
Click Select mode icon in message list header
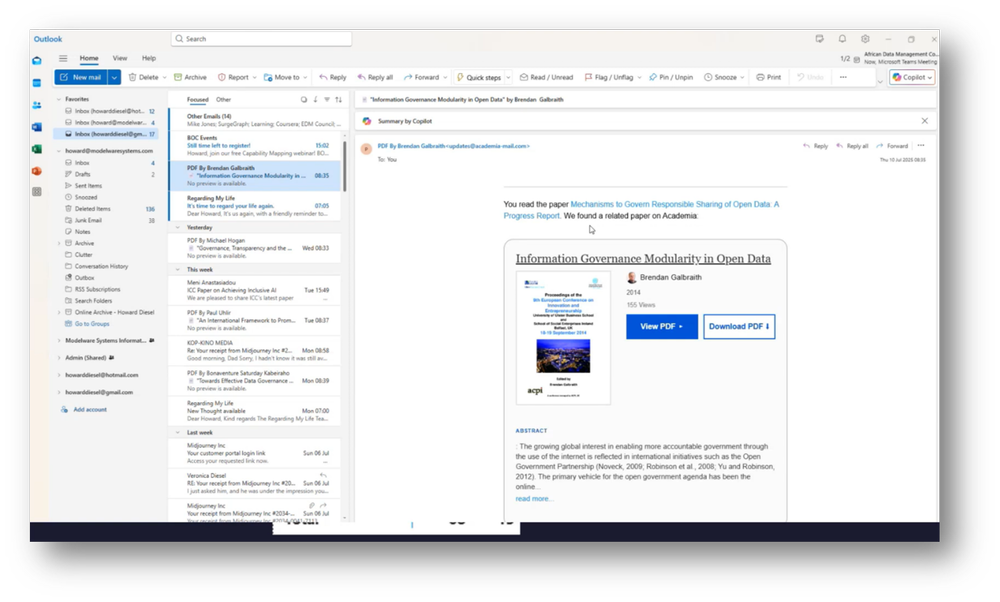coord(304,99)
